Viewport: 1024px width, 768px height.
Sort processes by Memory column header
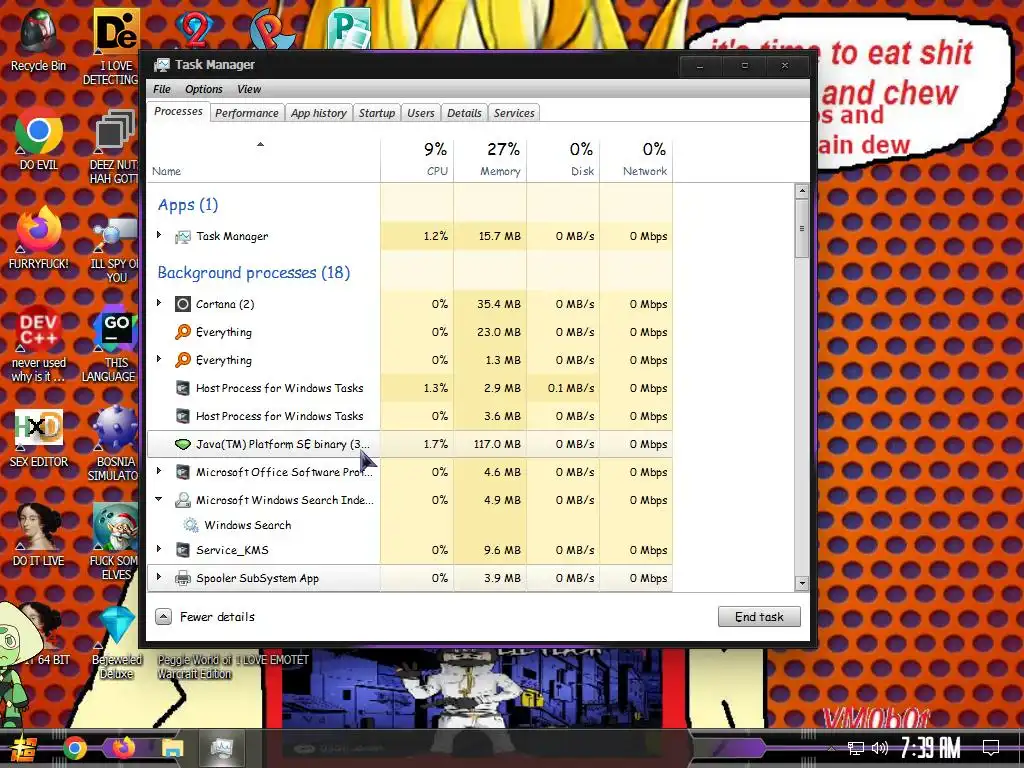pyautogui.click(x=490, y=159)
